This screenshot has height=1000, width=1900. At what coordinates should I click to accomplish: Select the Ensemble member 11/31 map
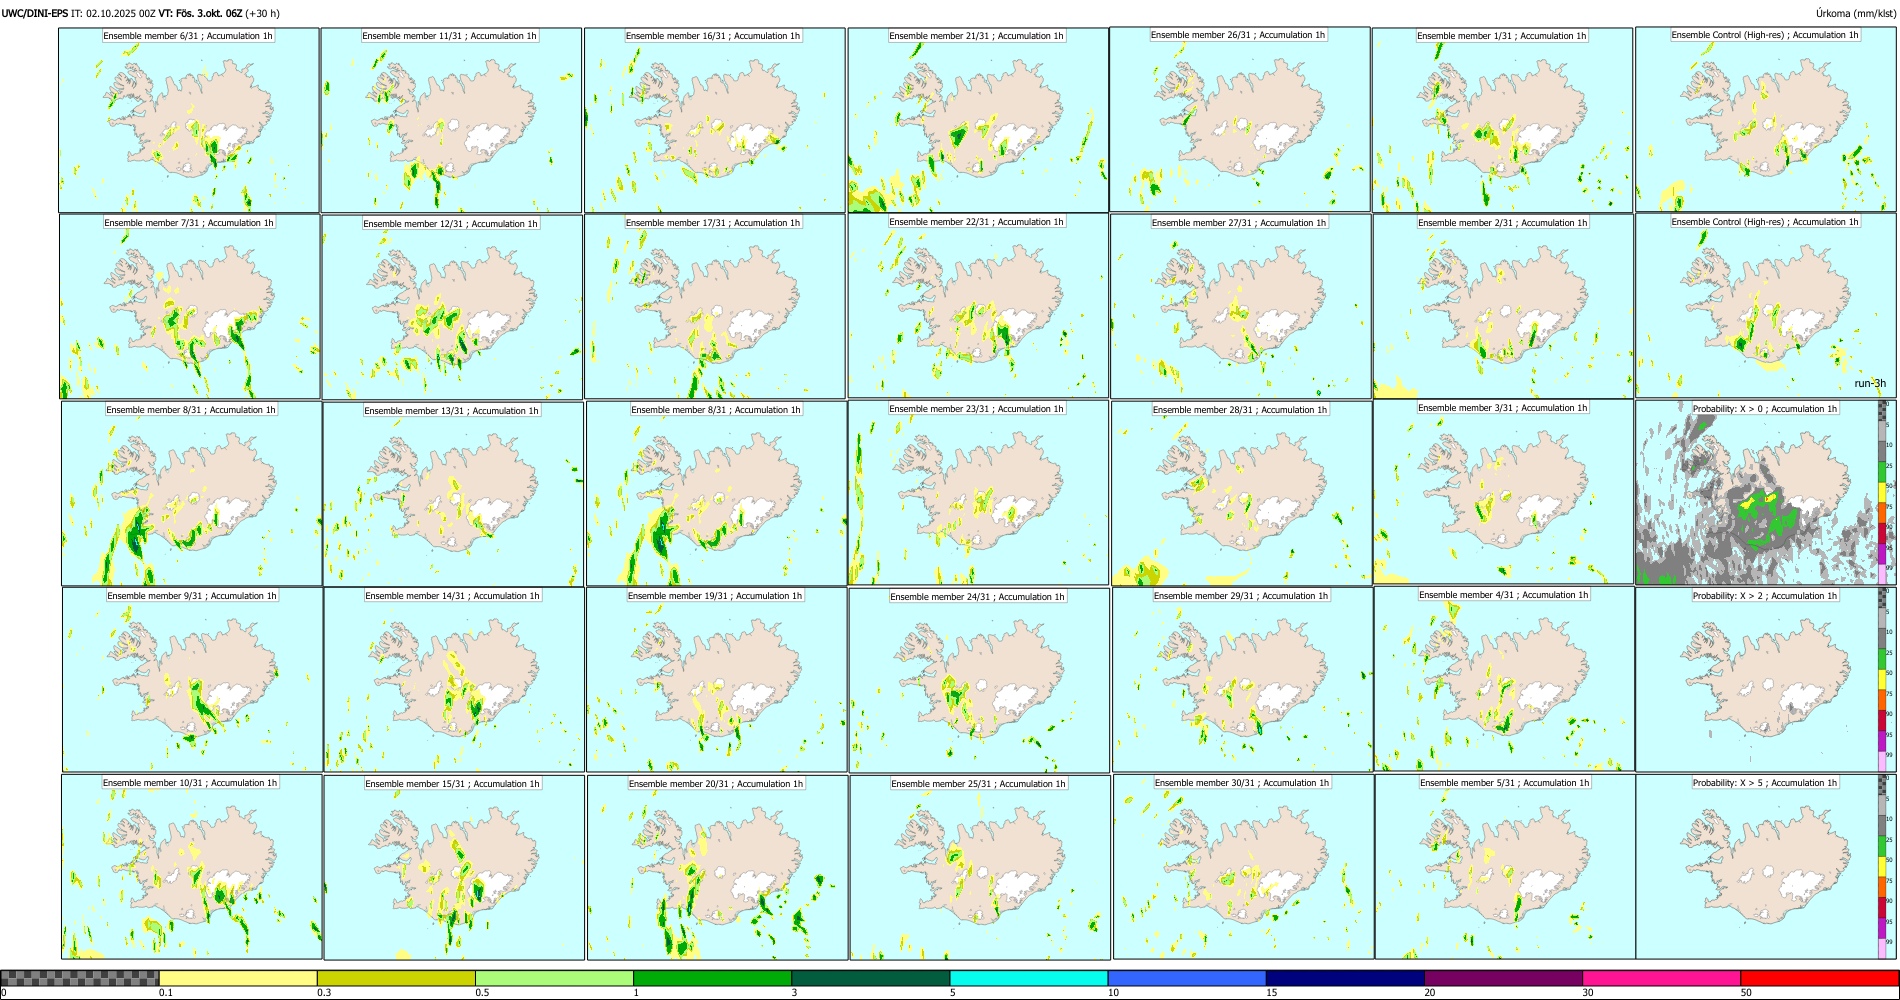coord(451,120)
